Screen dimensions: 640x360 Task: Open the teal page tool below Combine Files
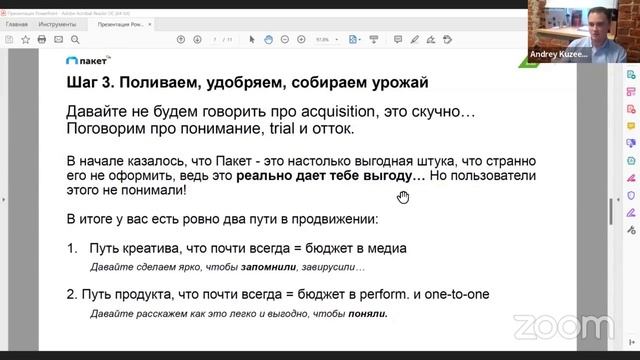pyautogui.click(x=631, y=160)
